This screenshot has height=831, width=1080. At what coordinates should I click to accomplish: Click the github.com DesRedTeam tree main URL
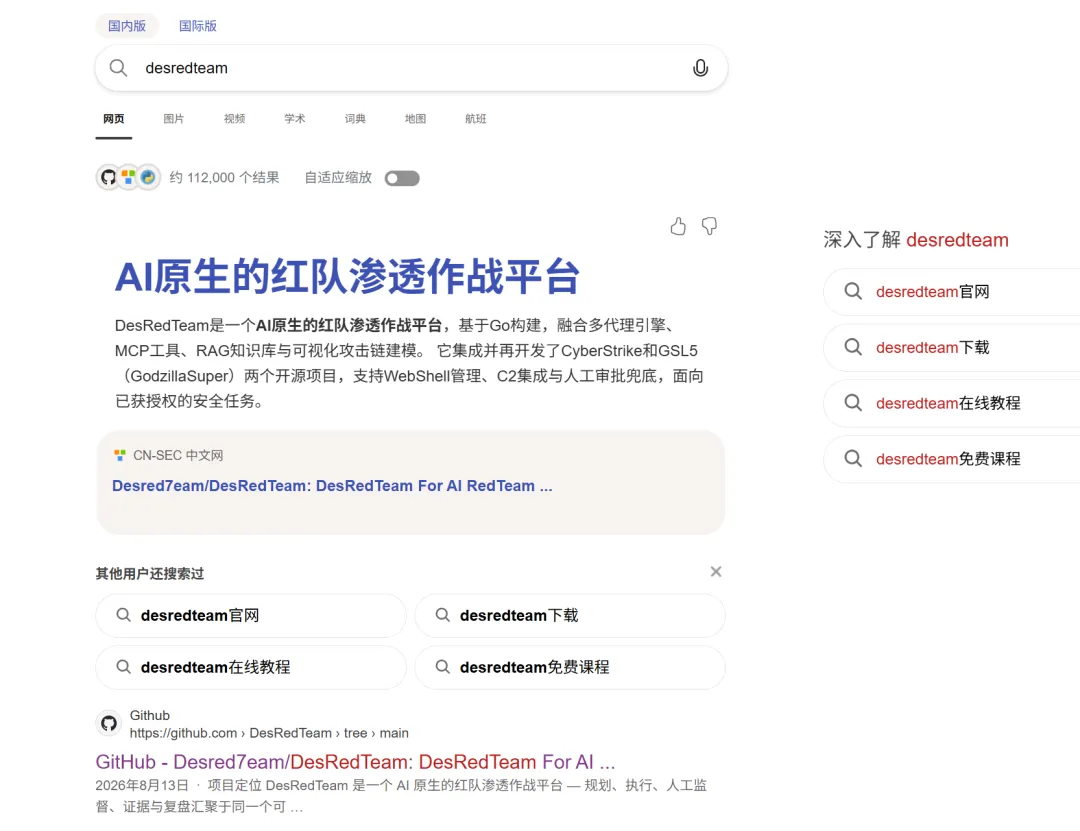269,733
